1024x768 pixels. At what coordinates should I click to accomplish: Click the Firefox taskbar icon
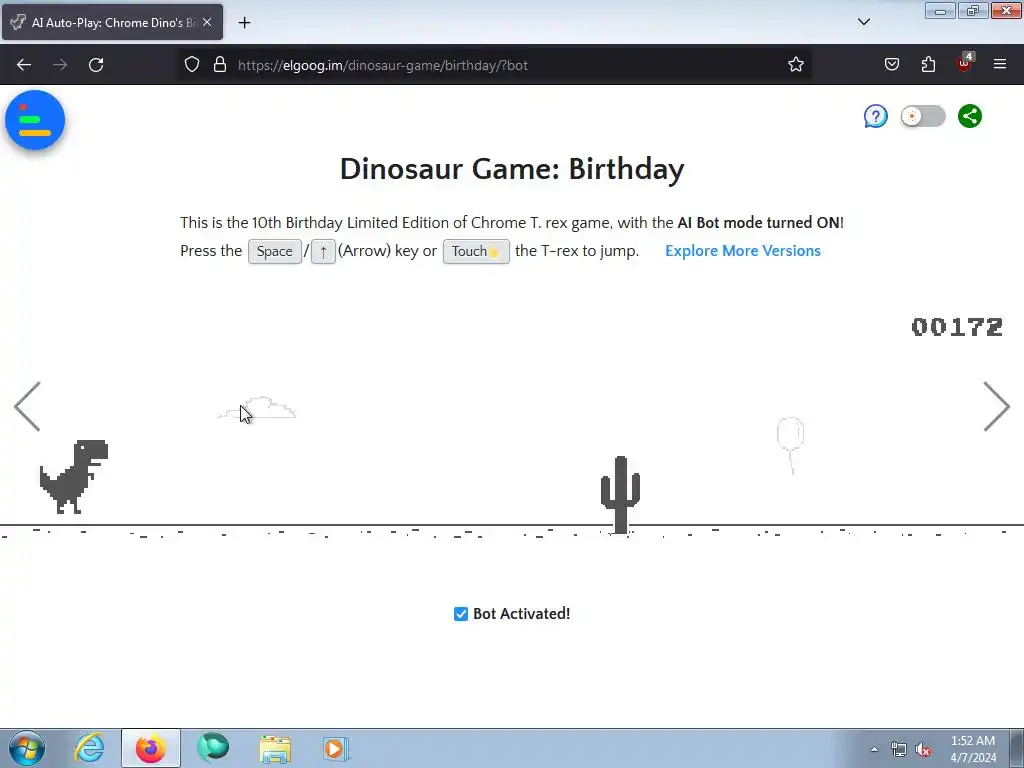[x=150, y=748]
